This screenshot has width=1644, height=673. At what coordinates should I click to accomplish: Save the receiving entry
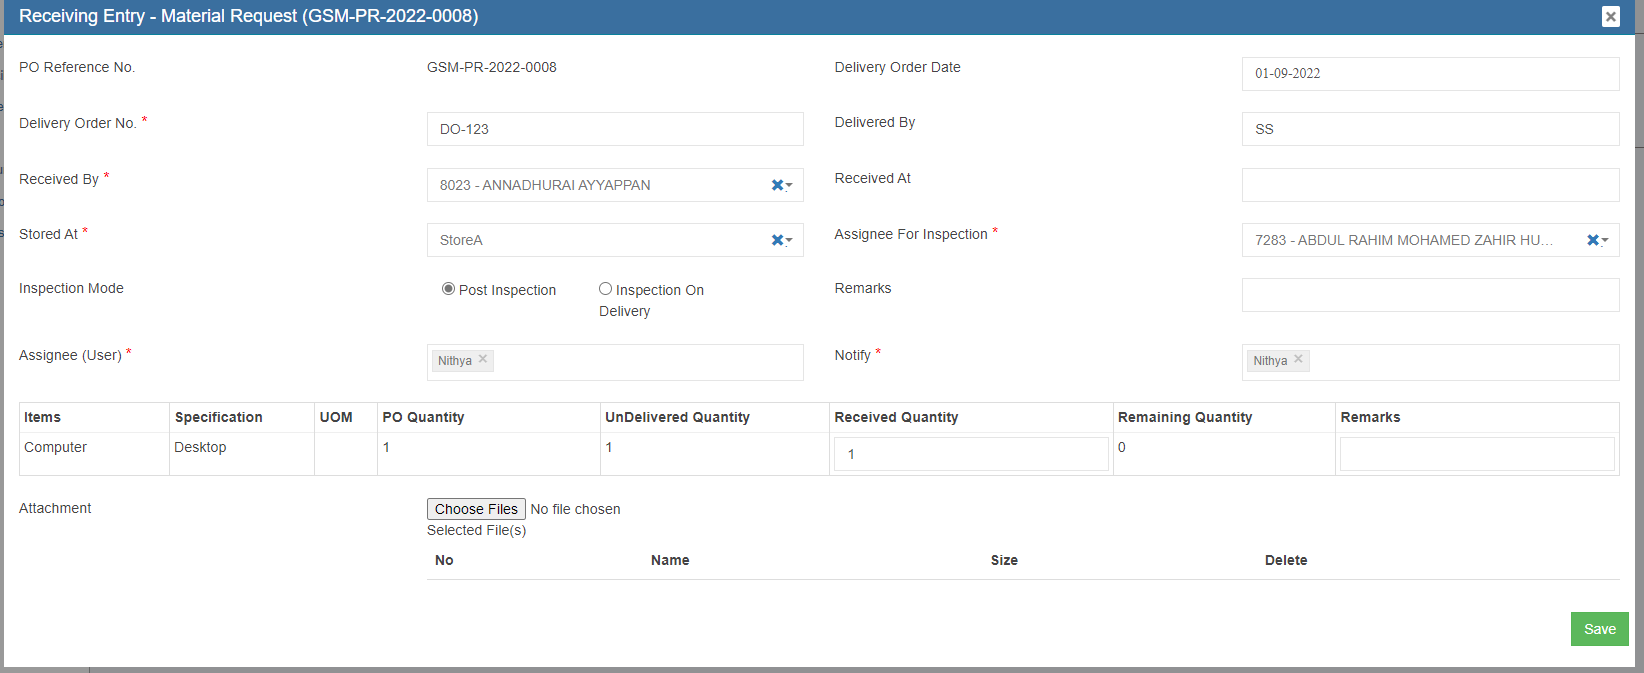click(1599, 629)
